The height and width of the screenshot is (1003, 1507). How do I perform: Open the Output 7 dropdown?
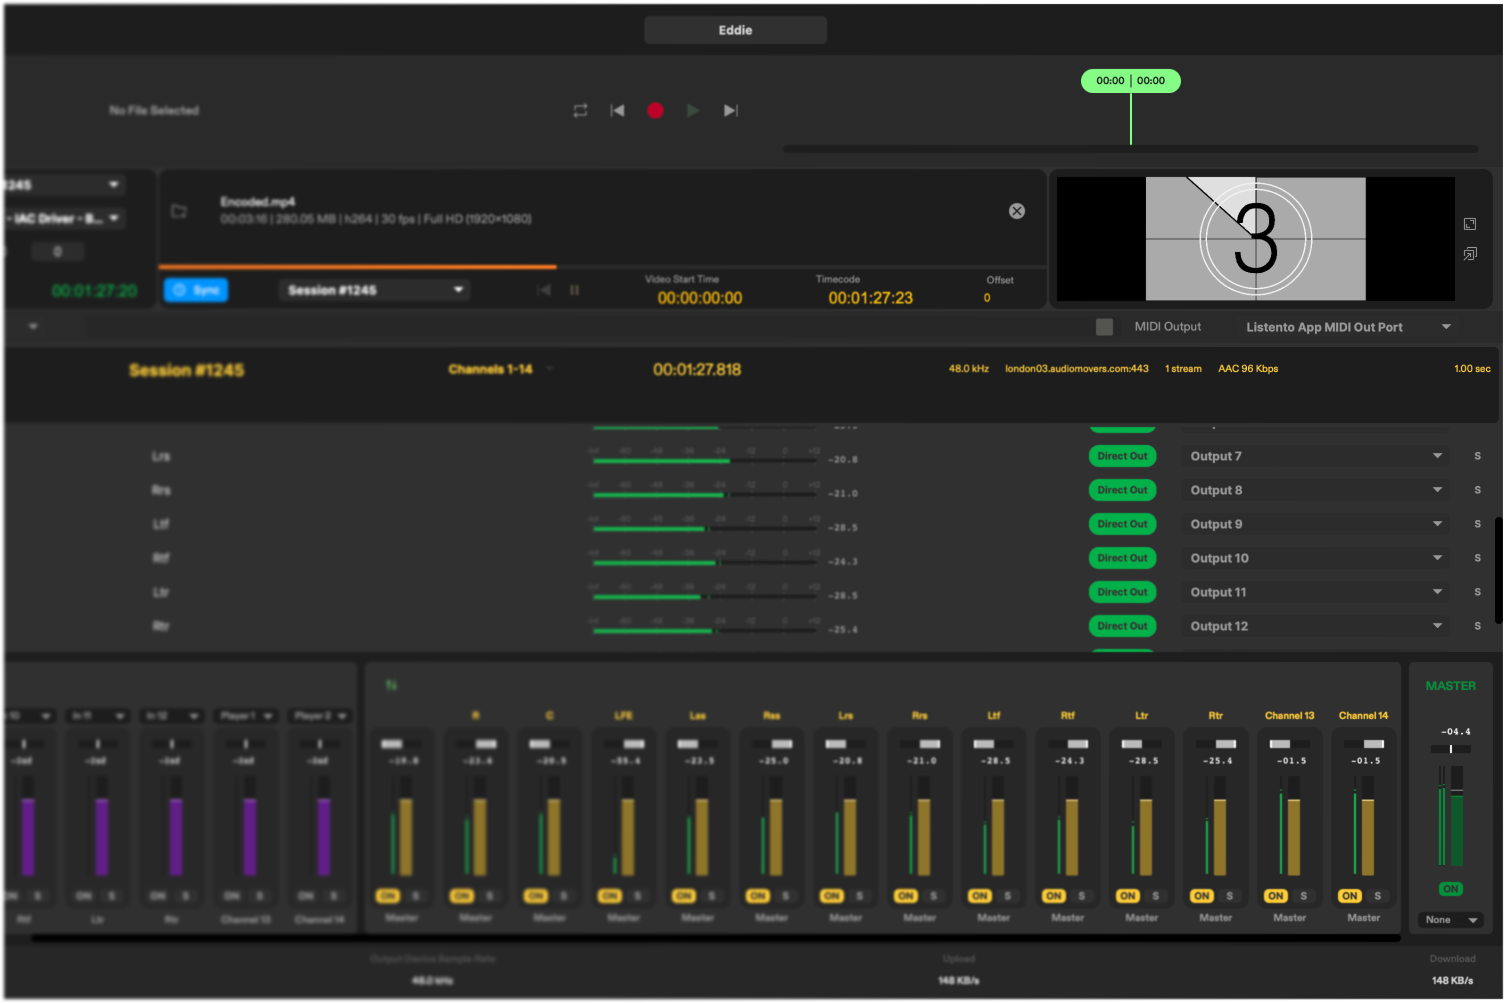click(1315, 456)
